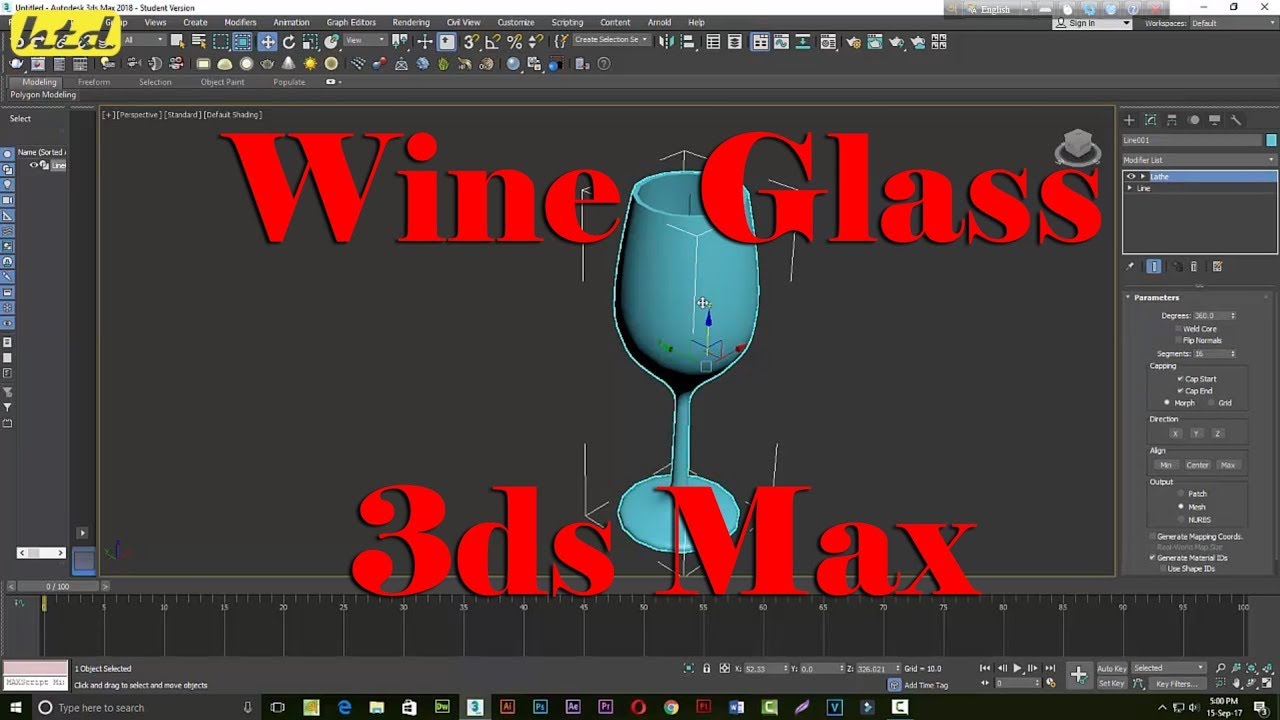This screenshot has height=720, width=1280.
Task: Open the Customize menu
Action: 516,22
